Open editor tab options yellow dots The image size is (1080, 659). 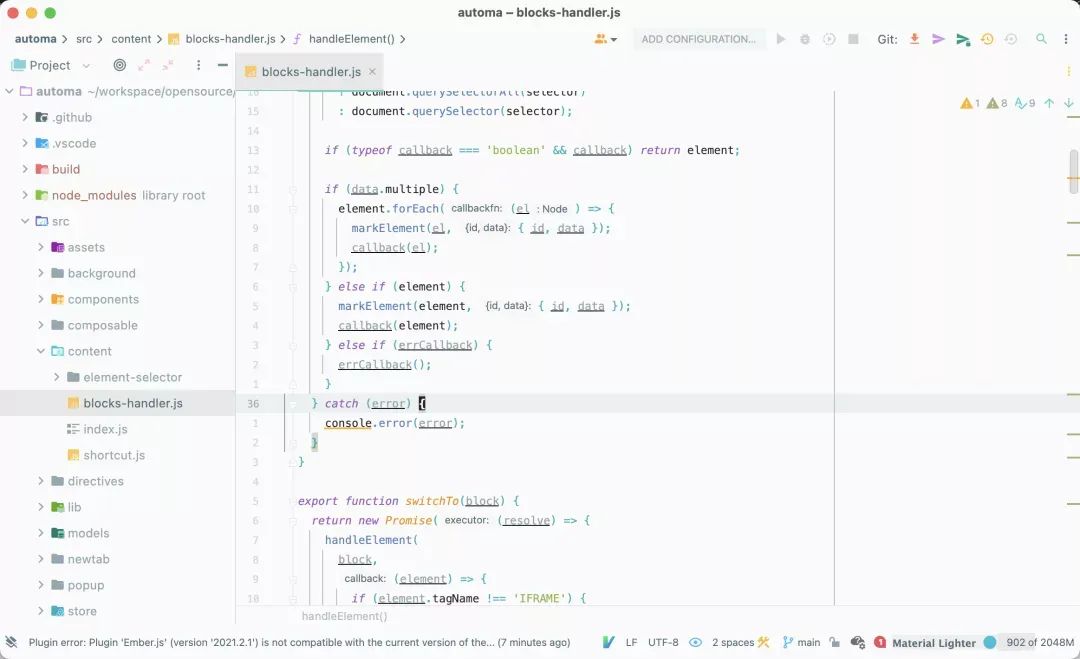(1068, 72)
